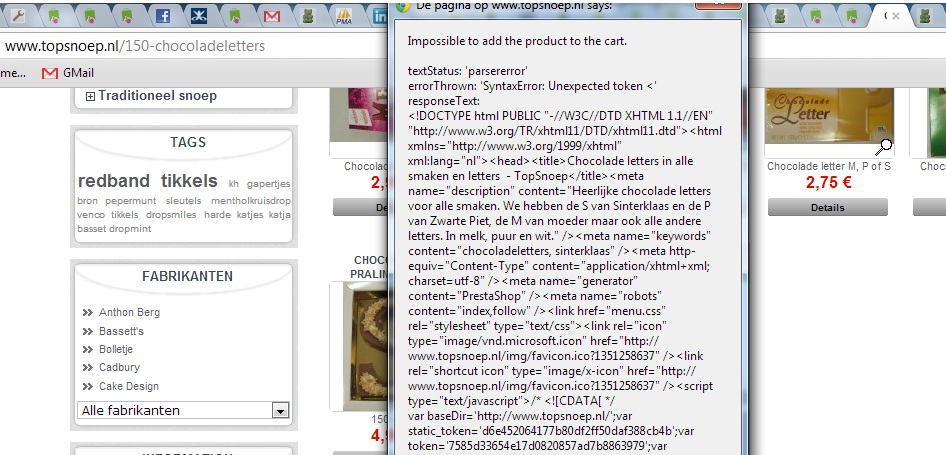Click the TAGS block heading
Image resolution: width=946 pixels, height=455 pixels.
click(188, 142)
